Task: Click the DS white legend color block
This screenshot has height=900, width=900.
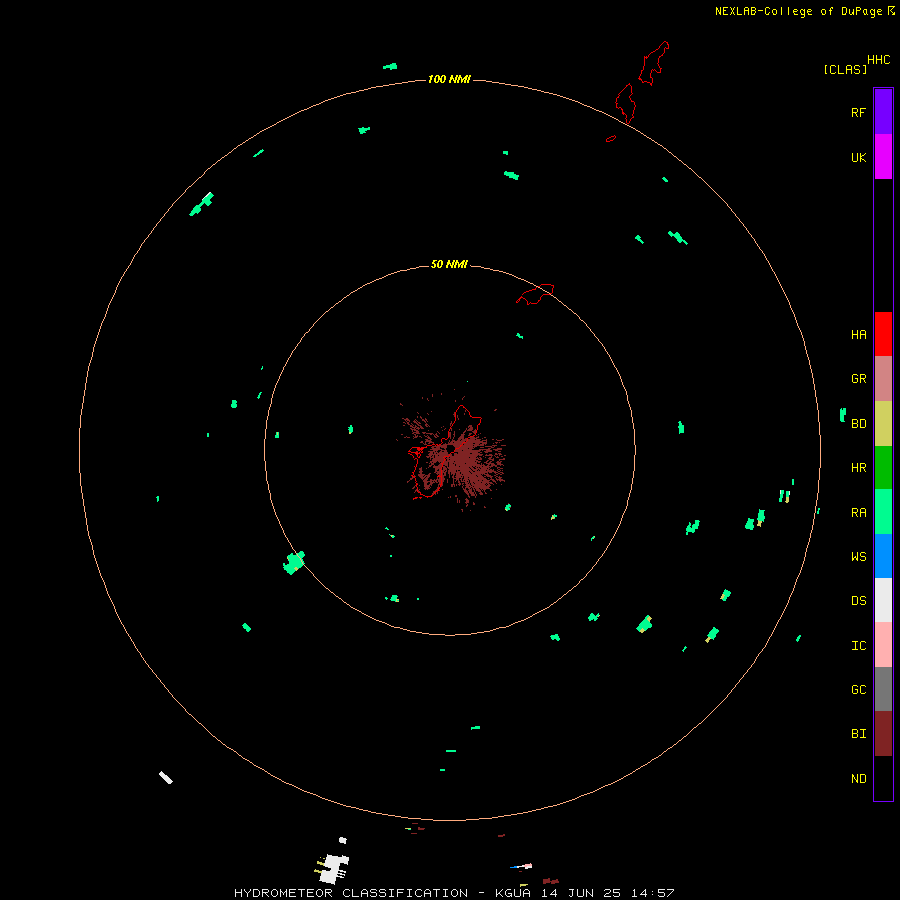Action: [x=883, y=600]
